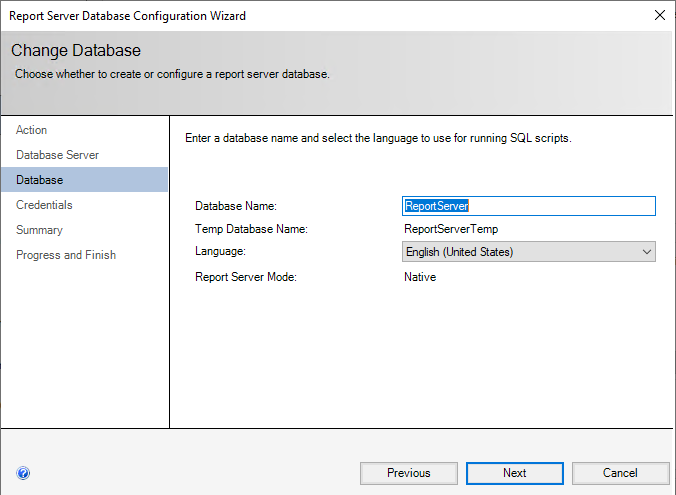Click the Language field label
Viewport: 676px width, 495px height.
(219, 252)
